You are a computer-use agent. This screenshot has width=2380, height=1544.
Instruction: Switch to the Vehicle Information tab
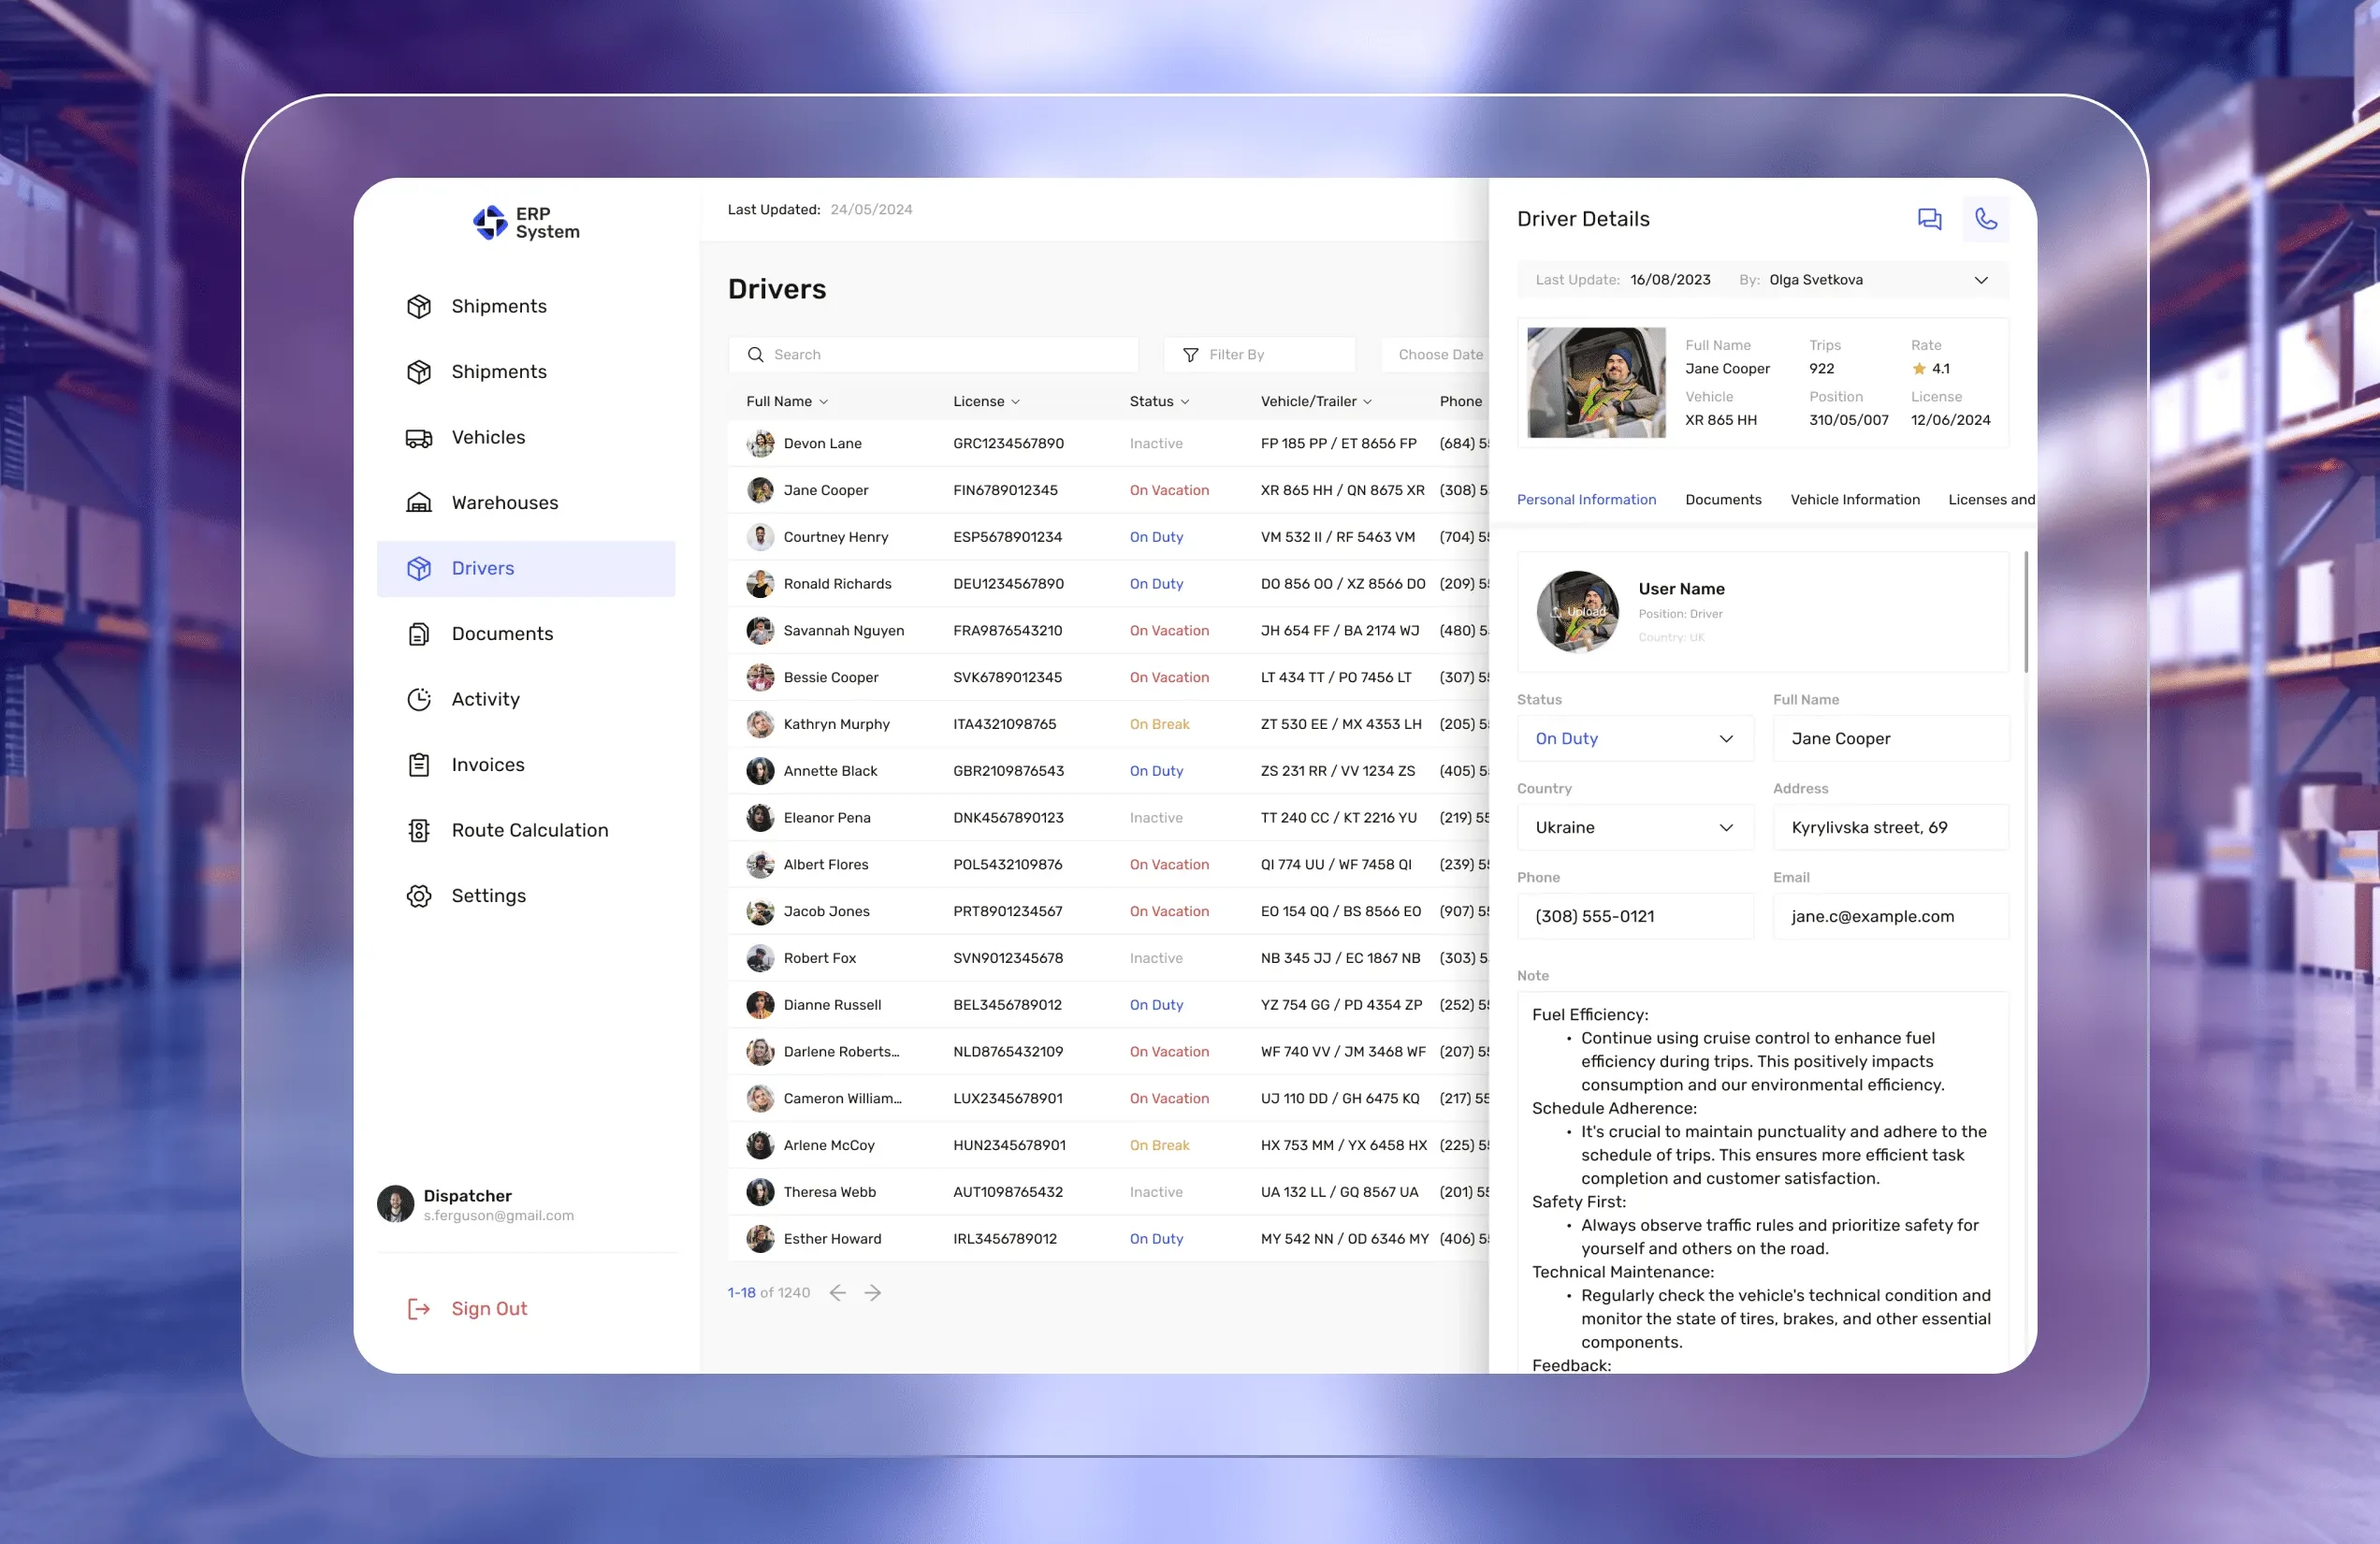click(x=1854, y=499)
